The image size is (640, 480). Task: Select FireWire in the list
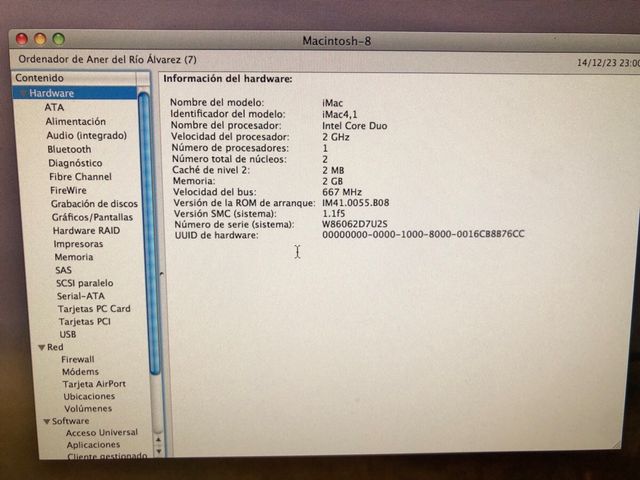click(68, 191)
